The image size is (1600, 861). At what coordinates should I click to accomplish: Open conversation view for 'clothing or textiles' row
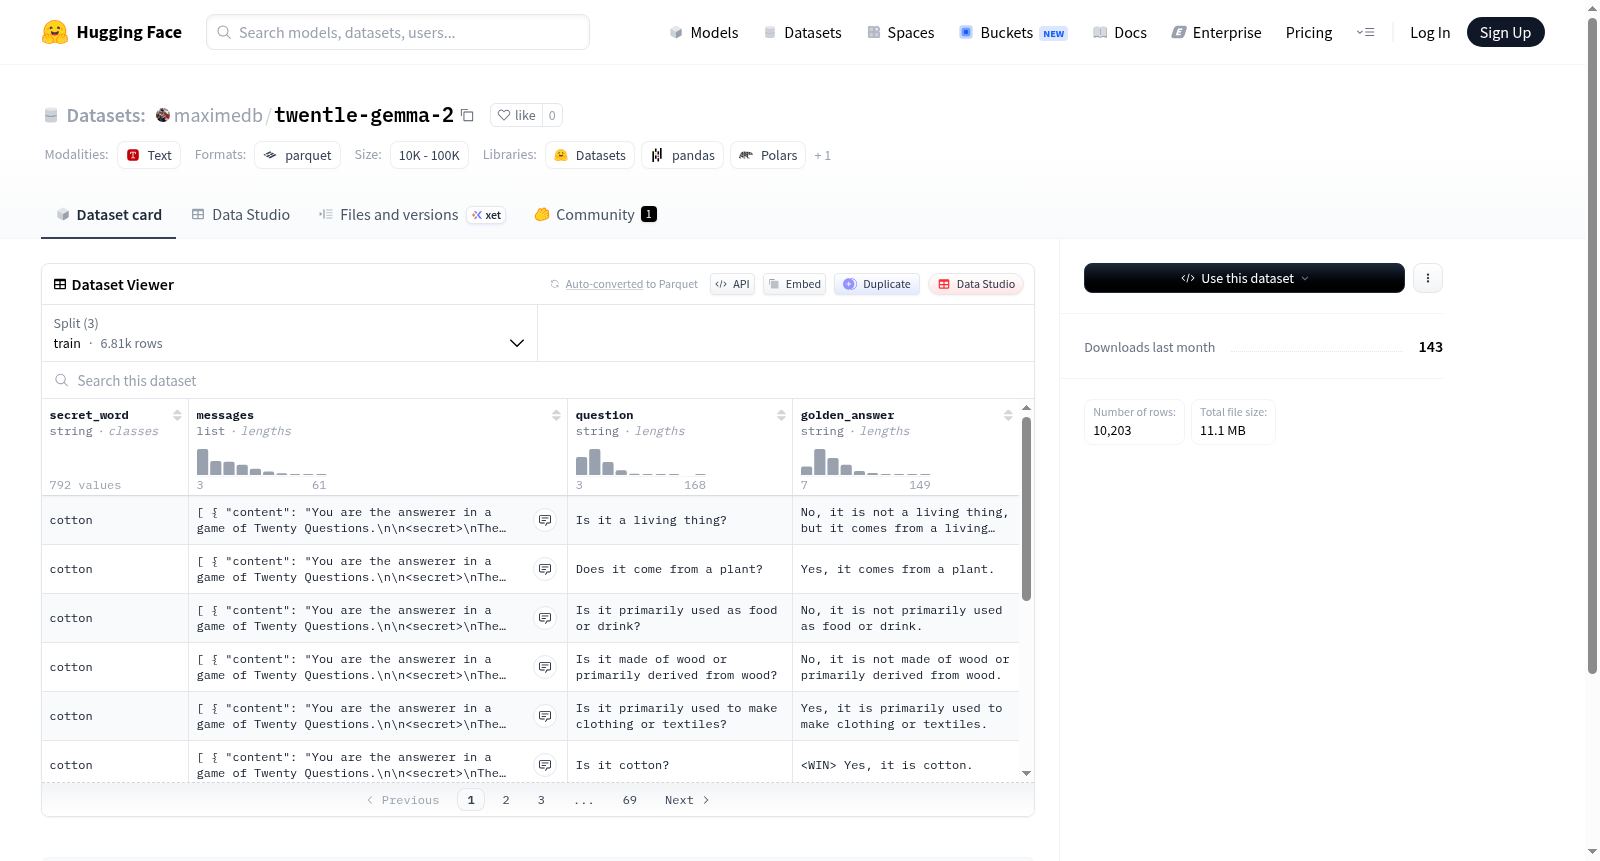pyautogui.click(x=545, y=716)
